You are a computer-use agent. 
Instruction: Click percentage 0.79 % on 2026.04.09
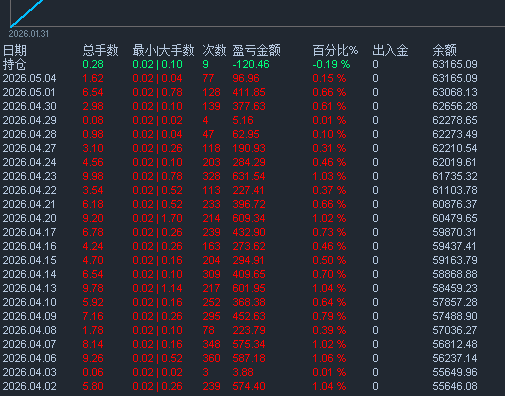click(329, 316)
